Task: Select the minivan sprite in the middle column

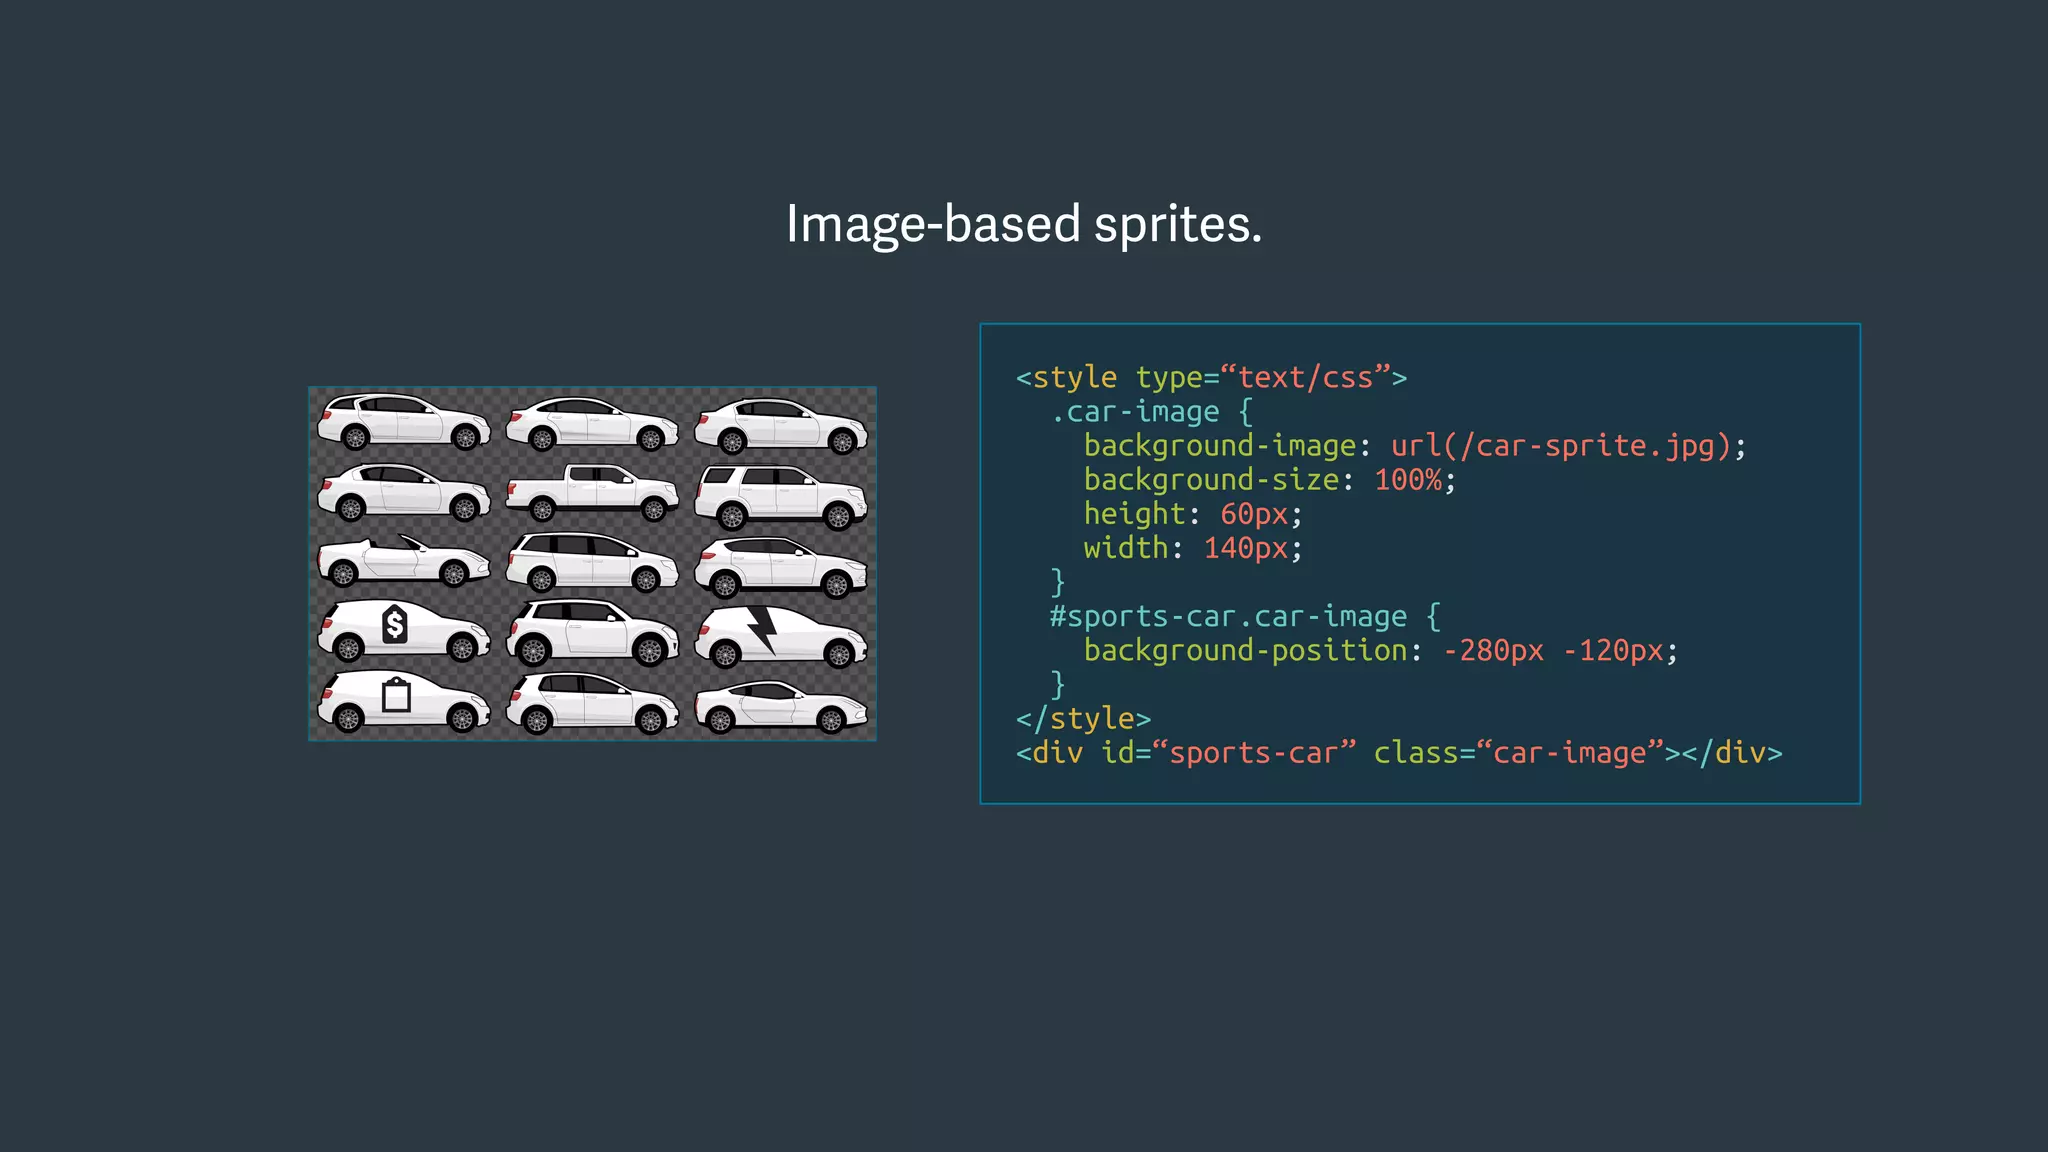Action: pos(592,562)
